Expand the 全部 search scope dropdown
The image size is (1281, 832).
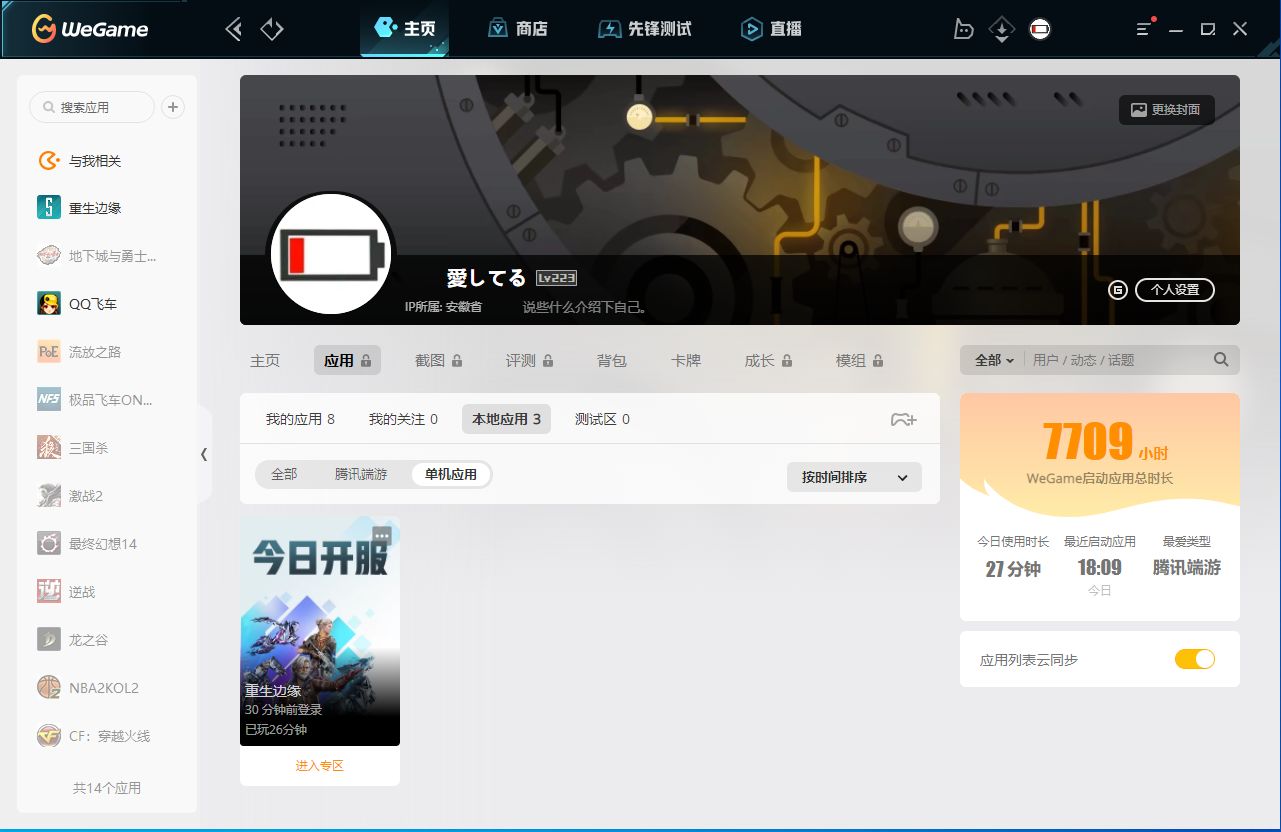pos(994,360)
